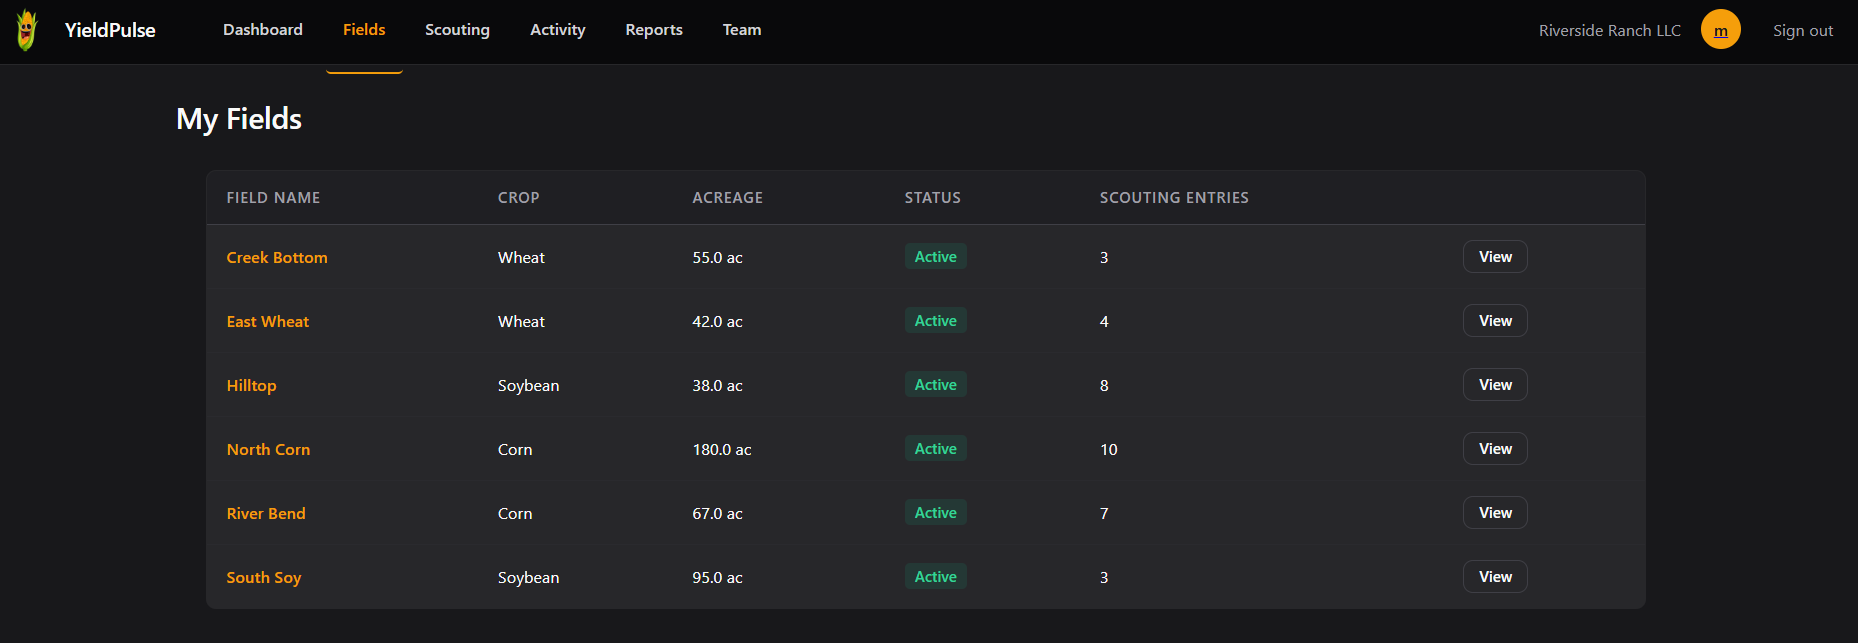The height and width of the screenshot is (643, 1858).
Task: Switch to the Scouting tab
Action: [x=457, y=30]
